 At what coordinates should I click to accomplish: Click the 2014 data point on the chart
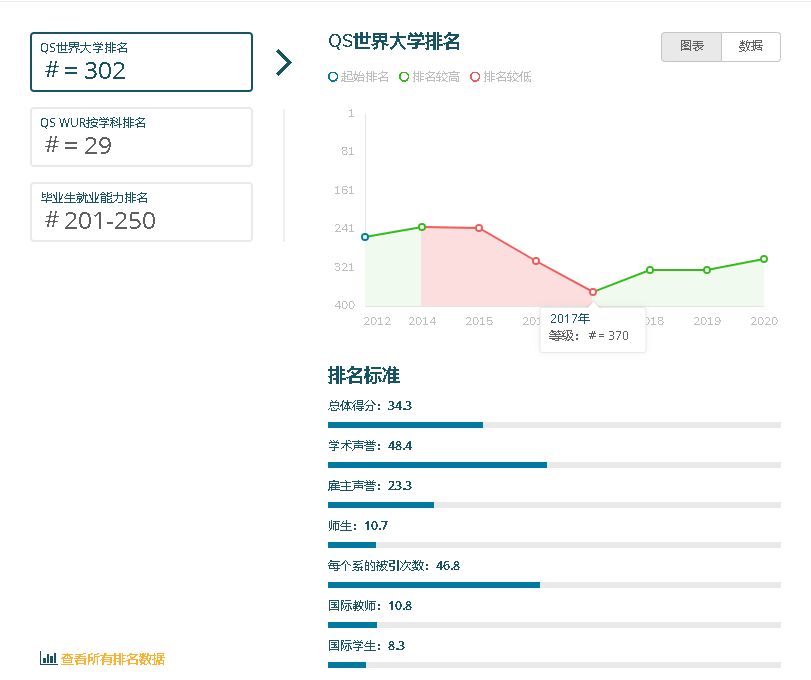(x=423, y=225)
